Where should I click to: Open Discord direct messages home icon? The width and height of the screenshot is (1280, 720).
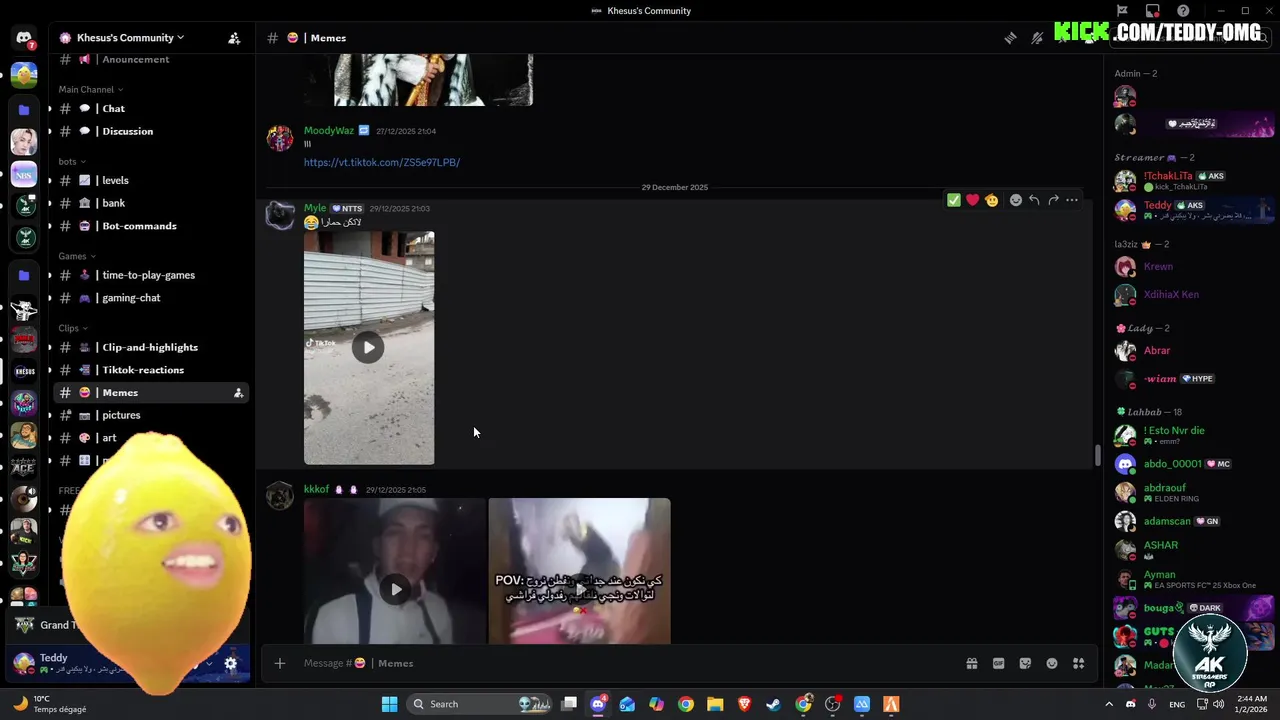[24, 38]
